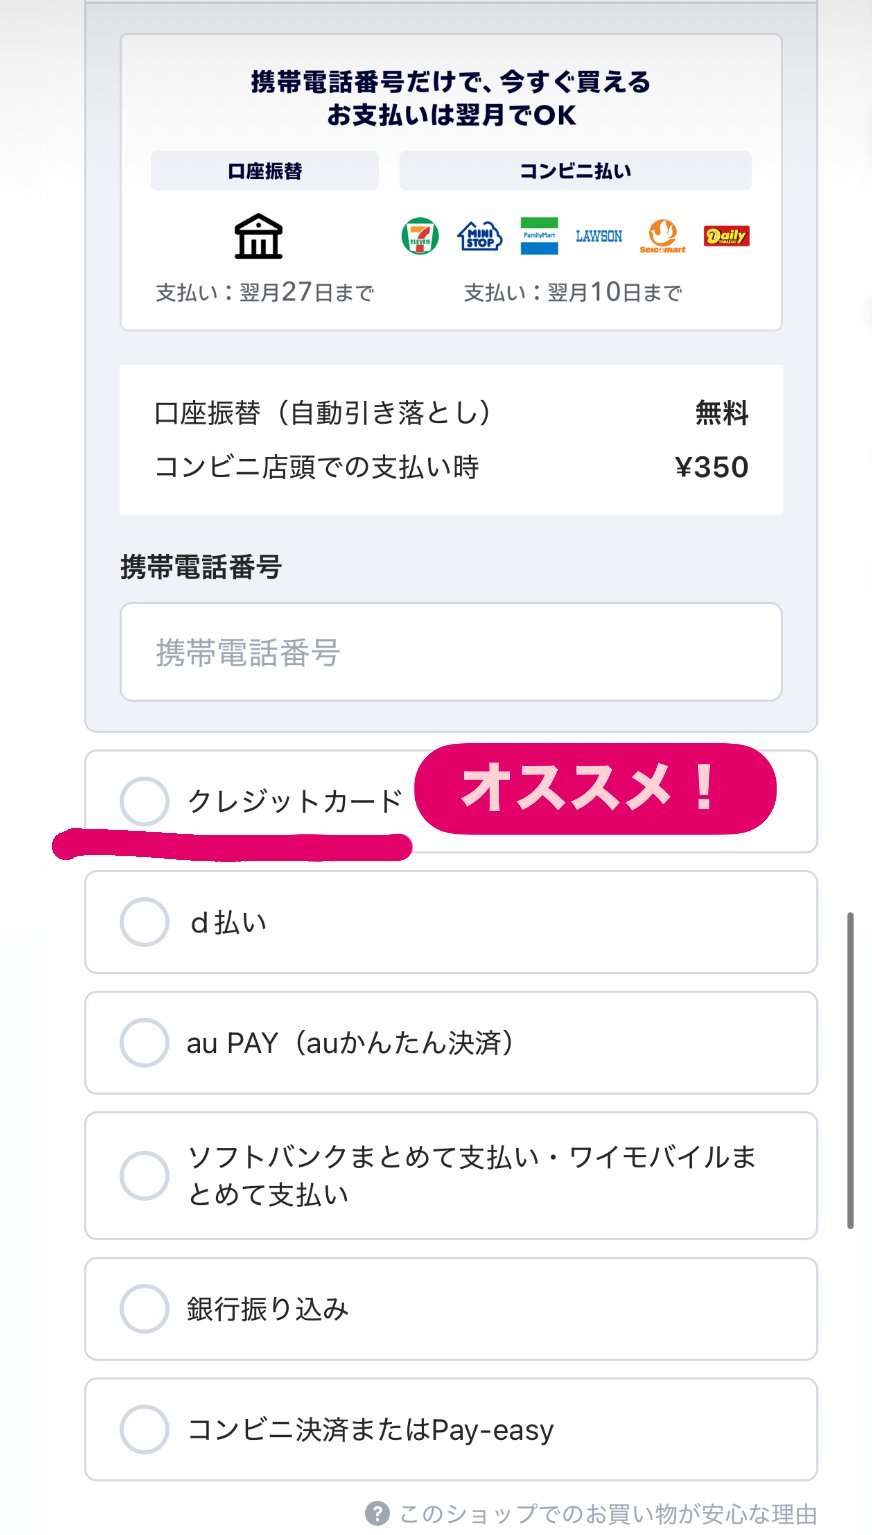Click the pink オススメ！ badge
This screenshot has height=1535, width=872.
point(595,789)
